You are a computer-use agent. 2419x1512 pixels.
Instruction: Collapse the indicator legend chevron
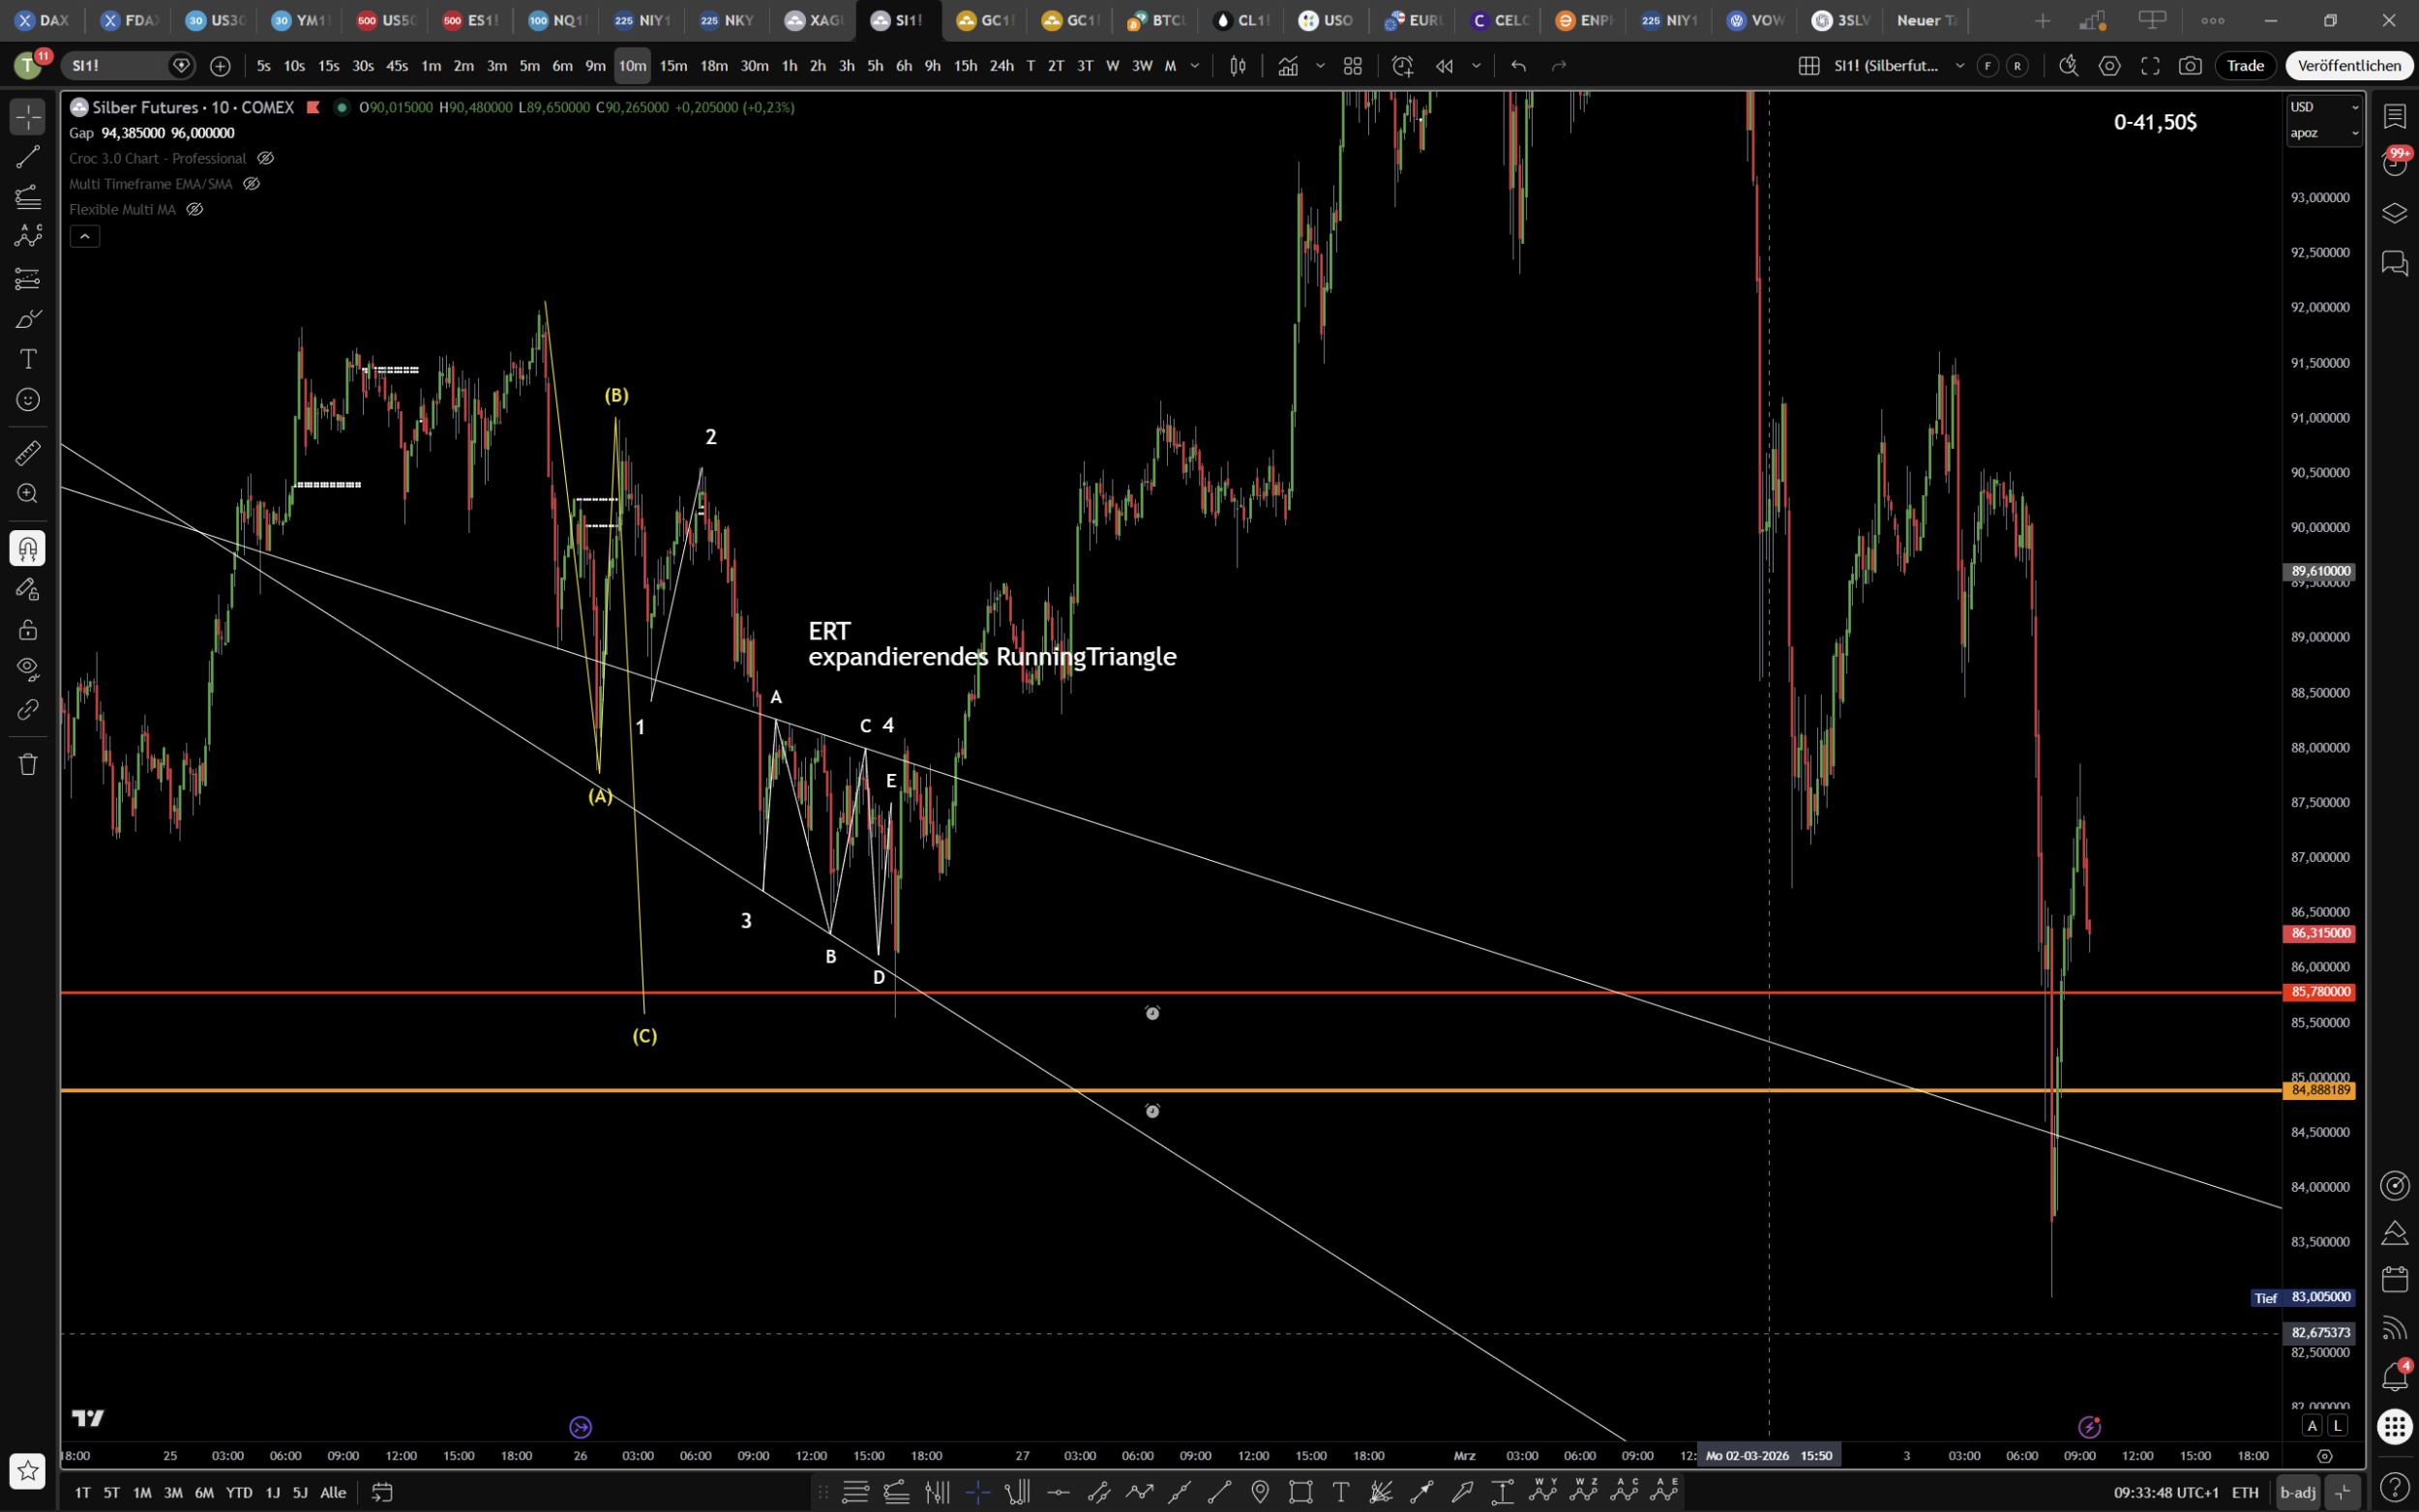coord(84,236)
